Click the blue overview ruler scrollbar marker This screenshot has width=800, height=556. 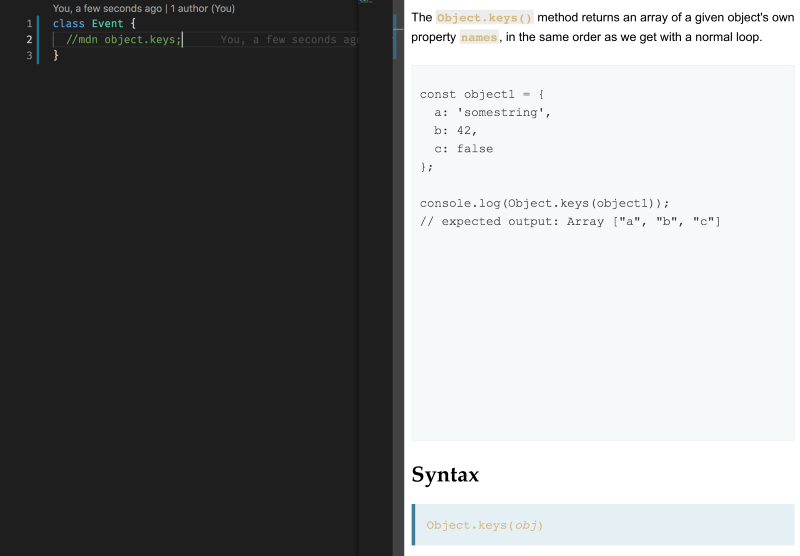click(395, 36)
